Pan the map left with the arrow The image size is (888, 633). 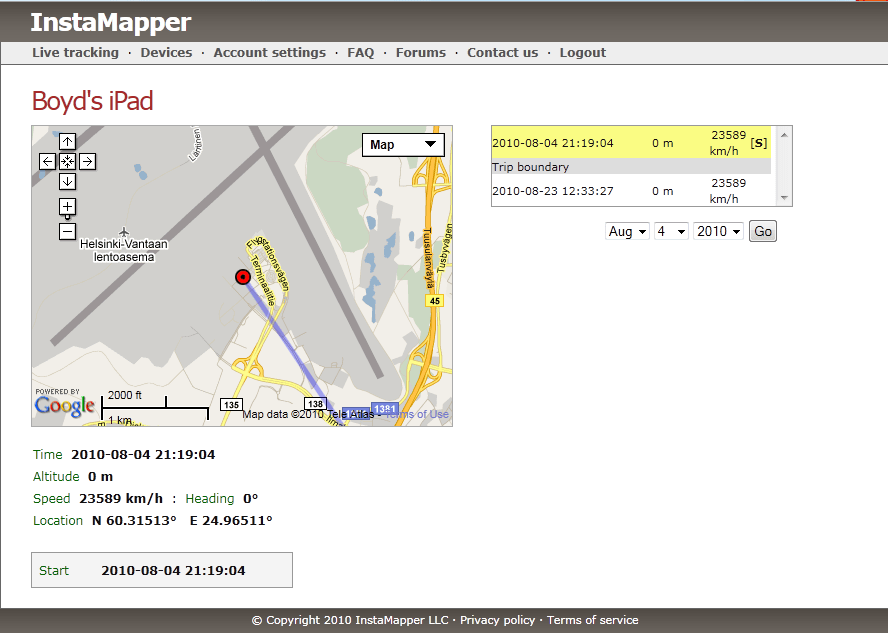click(x=48, y=161)
